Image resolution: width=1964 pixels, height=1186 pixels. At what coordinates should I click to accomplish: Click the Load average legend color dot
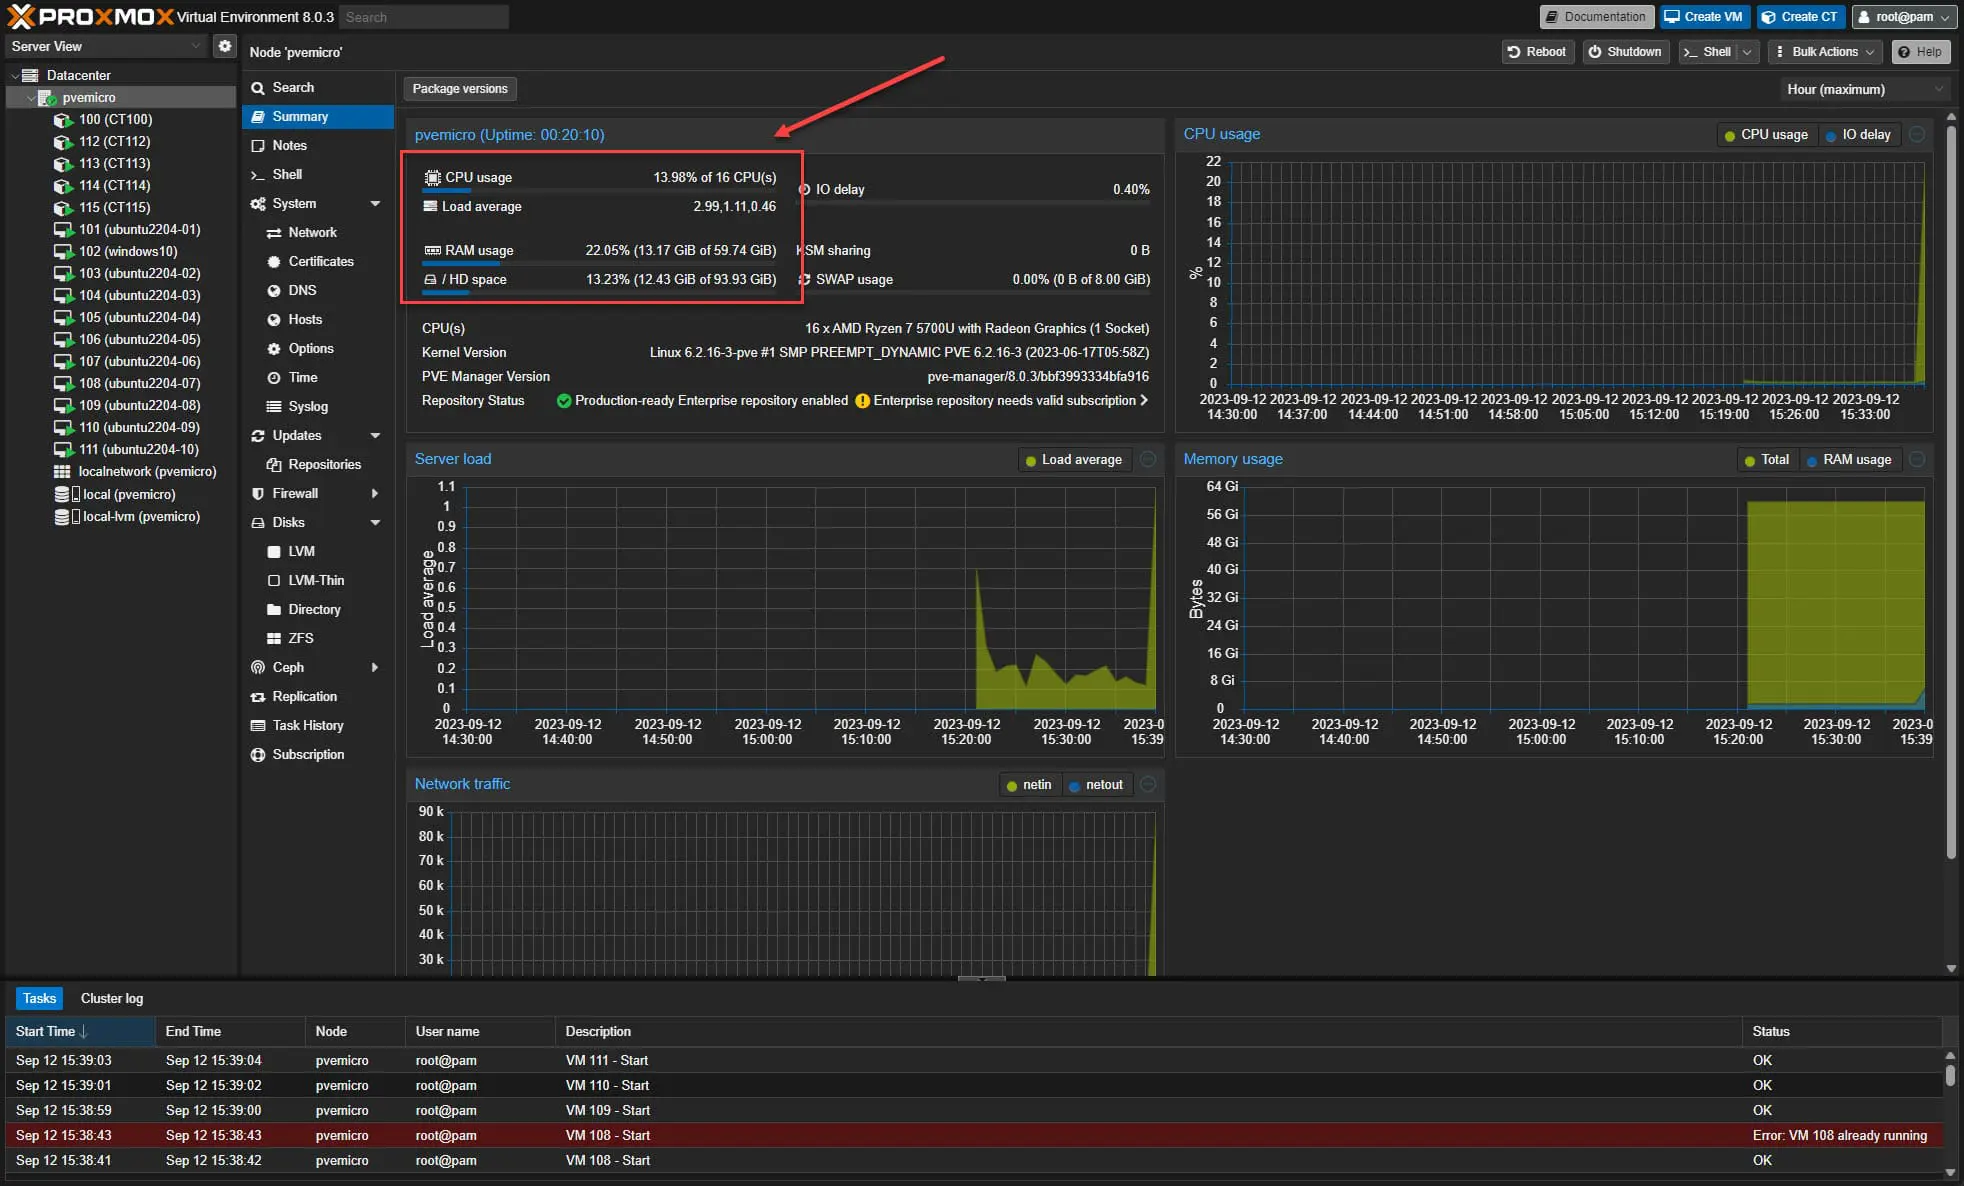coord(1030,460)
